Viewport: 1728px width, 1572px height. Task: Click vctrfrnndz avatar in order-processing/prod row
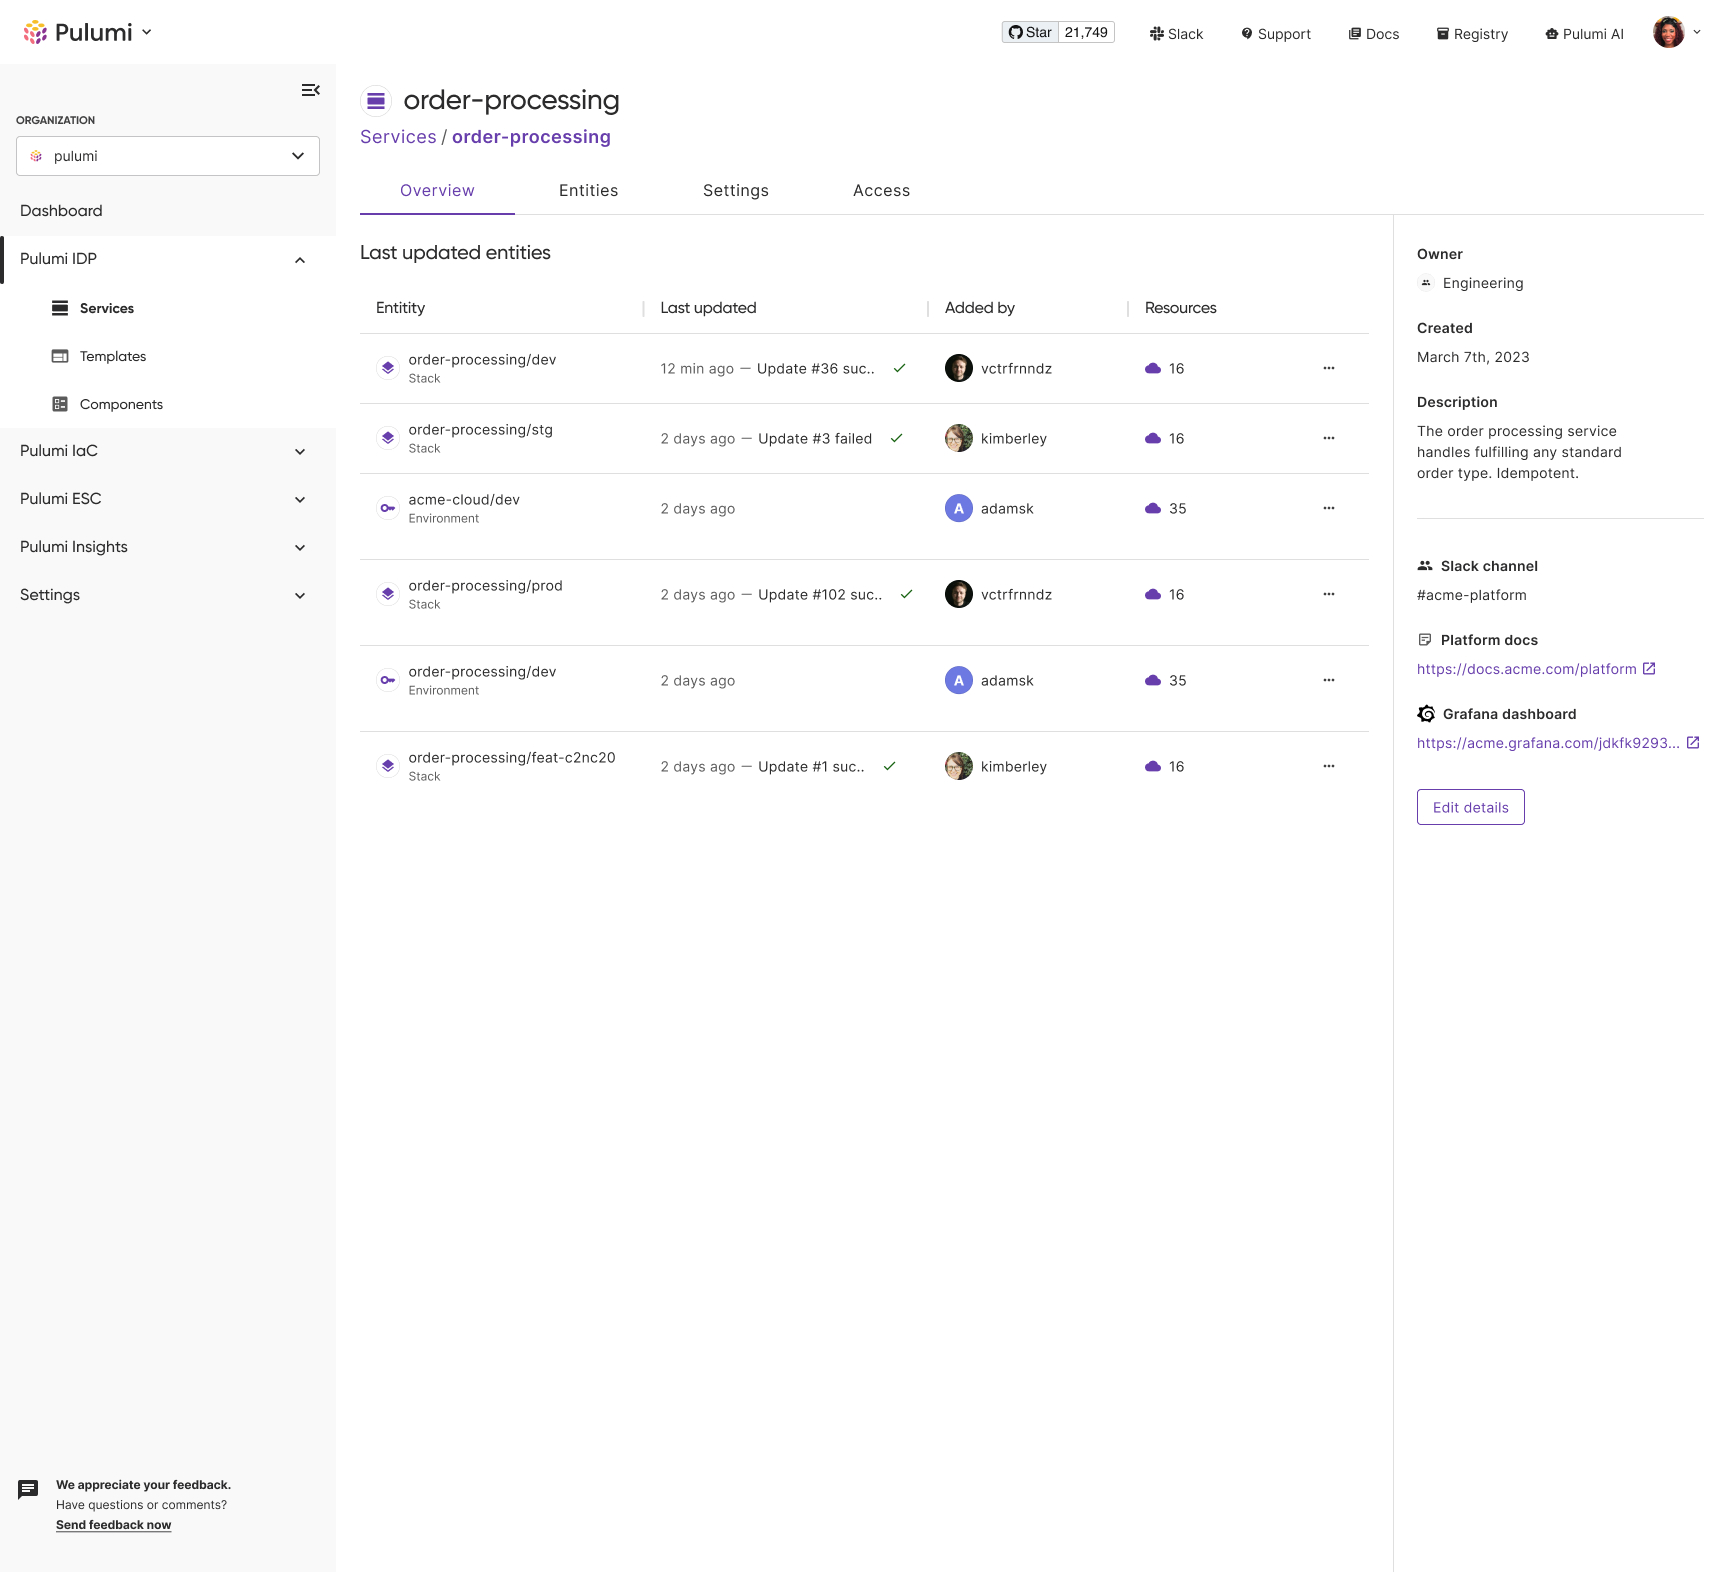(959, 594)
